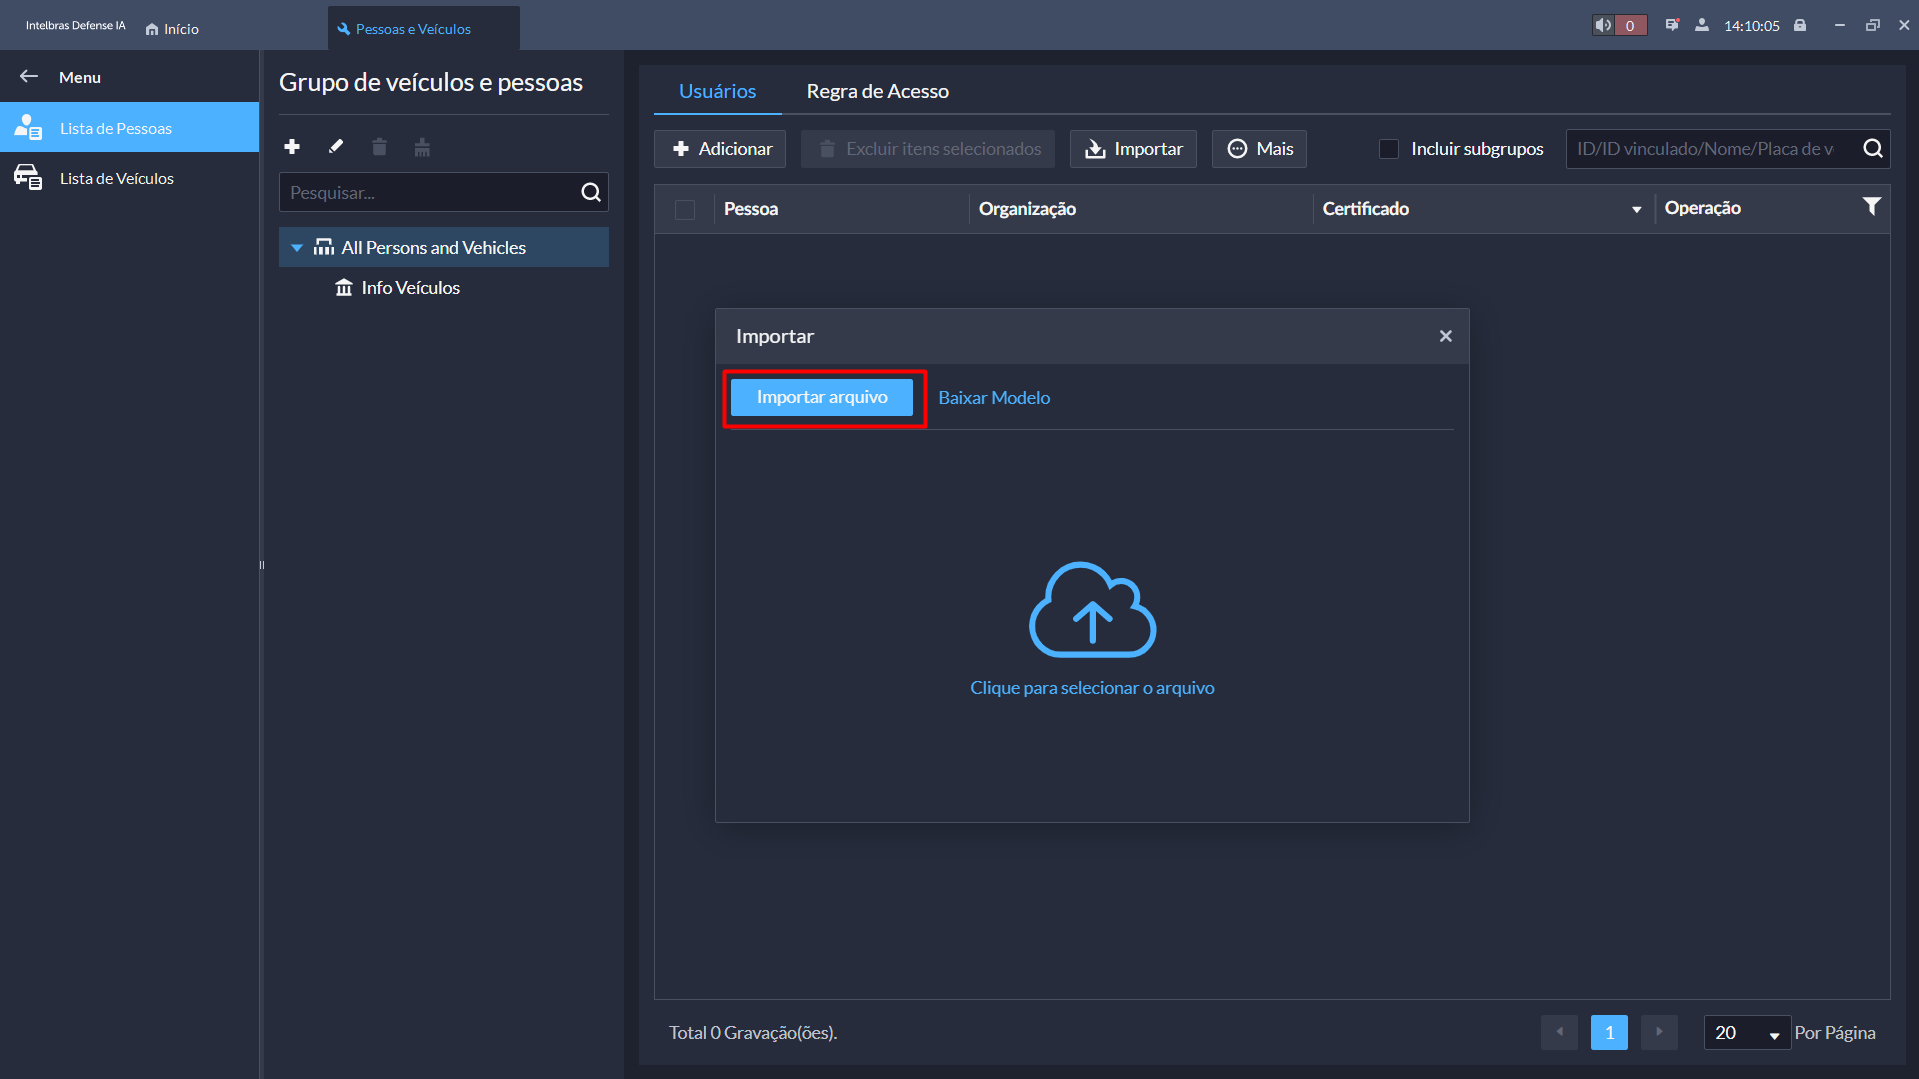This screenshot has width=1919, height=1079.
Task: Open Lista de Veículos in sidebar
Action: click(117, 178)
